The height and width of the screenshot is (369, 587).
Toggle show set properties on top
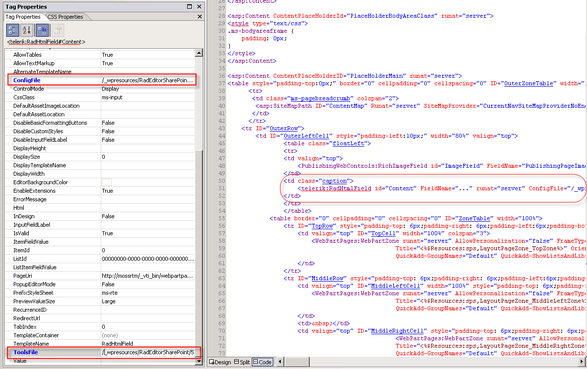tap(42, 30)
